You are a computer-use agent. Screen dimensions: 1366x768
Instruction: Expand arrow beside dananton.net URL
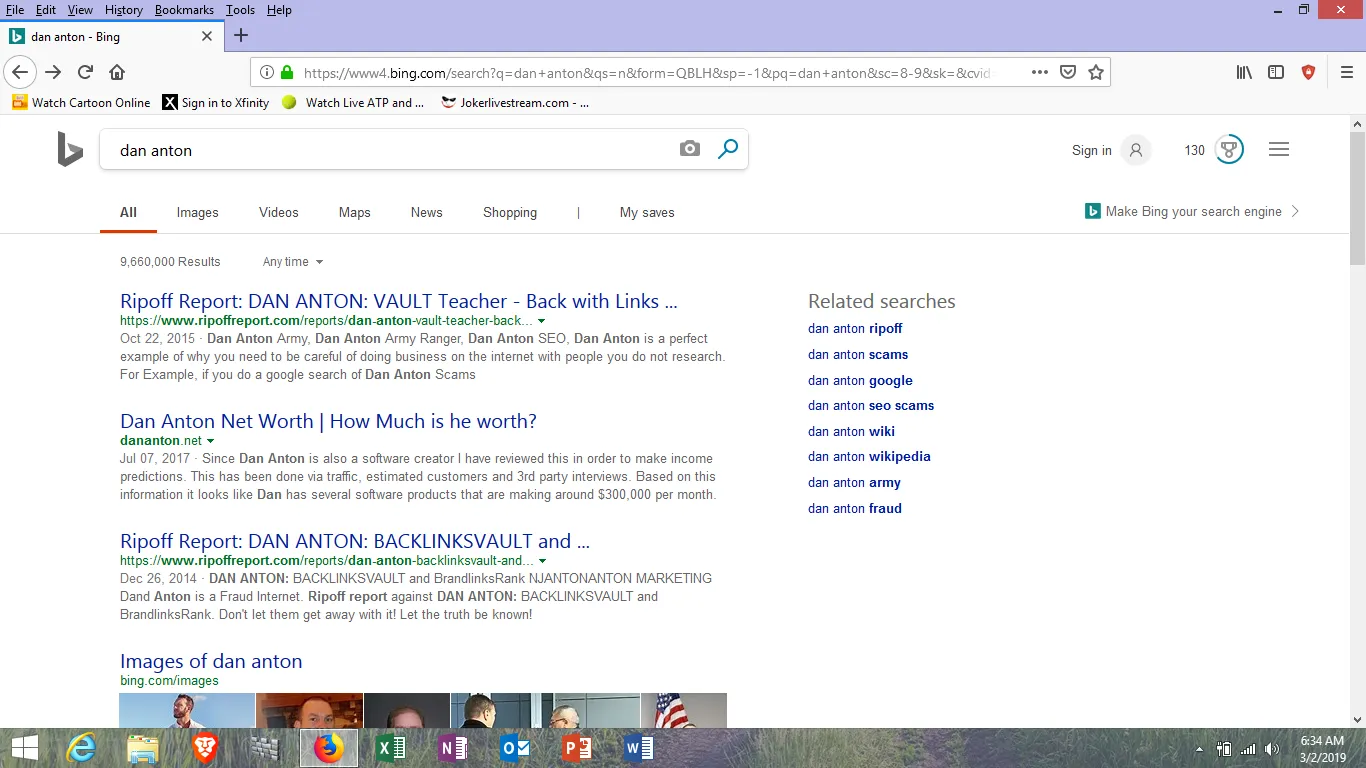coord(210,441)
